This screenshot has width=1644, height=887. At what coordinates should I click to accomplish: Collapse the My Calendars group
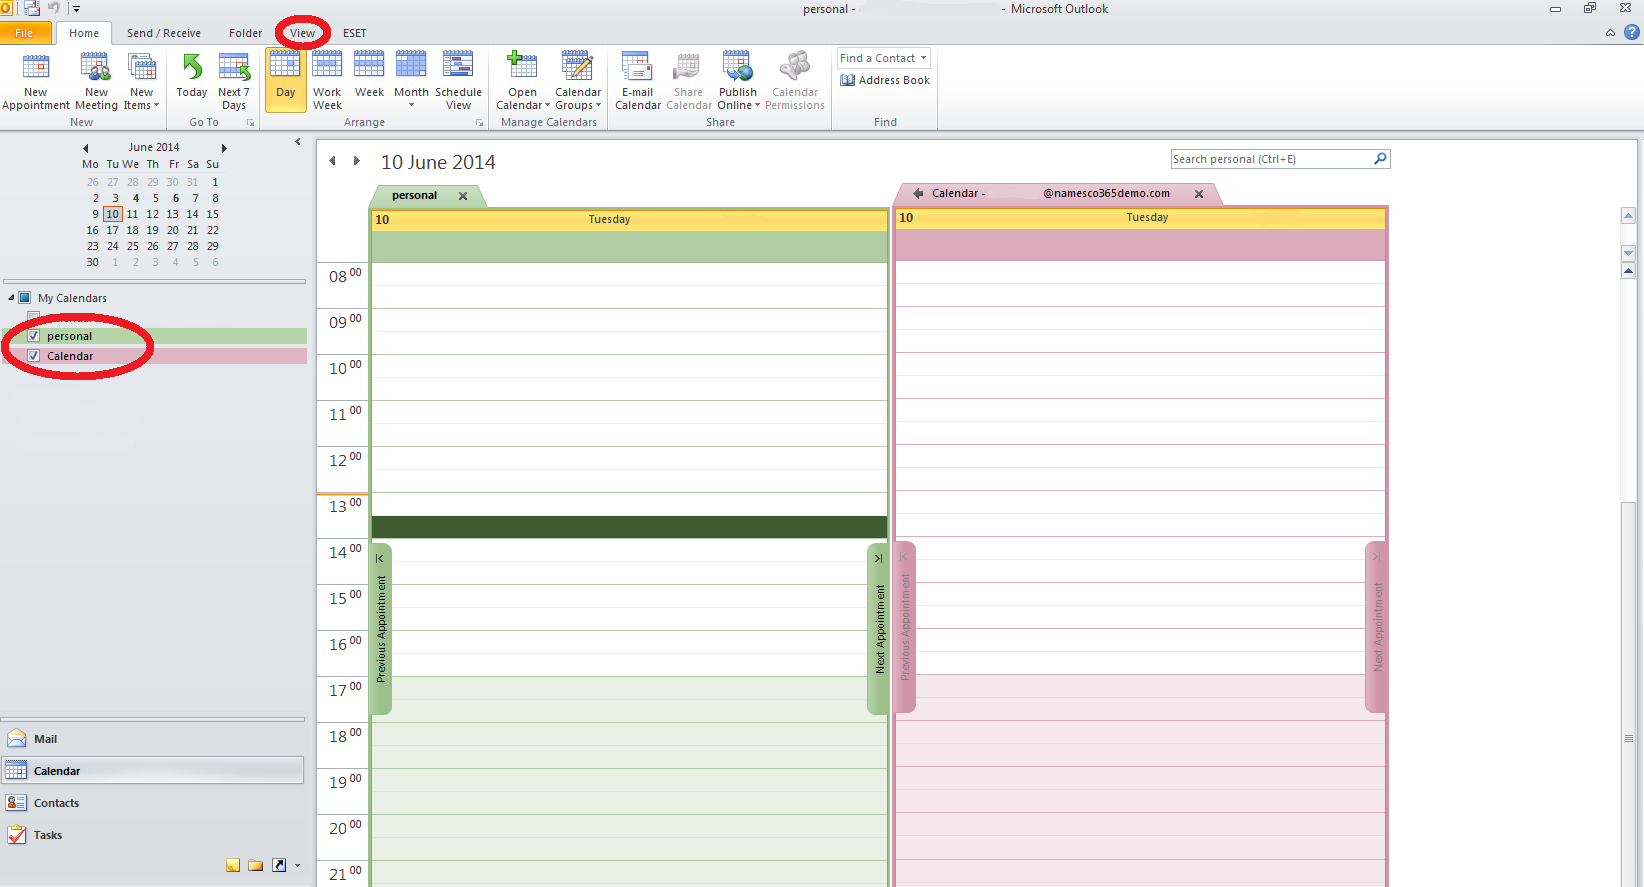tap(11, 298)
